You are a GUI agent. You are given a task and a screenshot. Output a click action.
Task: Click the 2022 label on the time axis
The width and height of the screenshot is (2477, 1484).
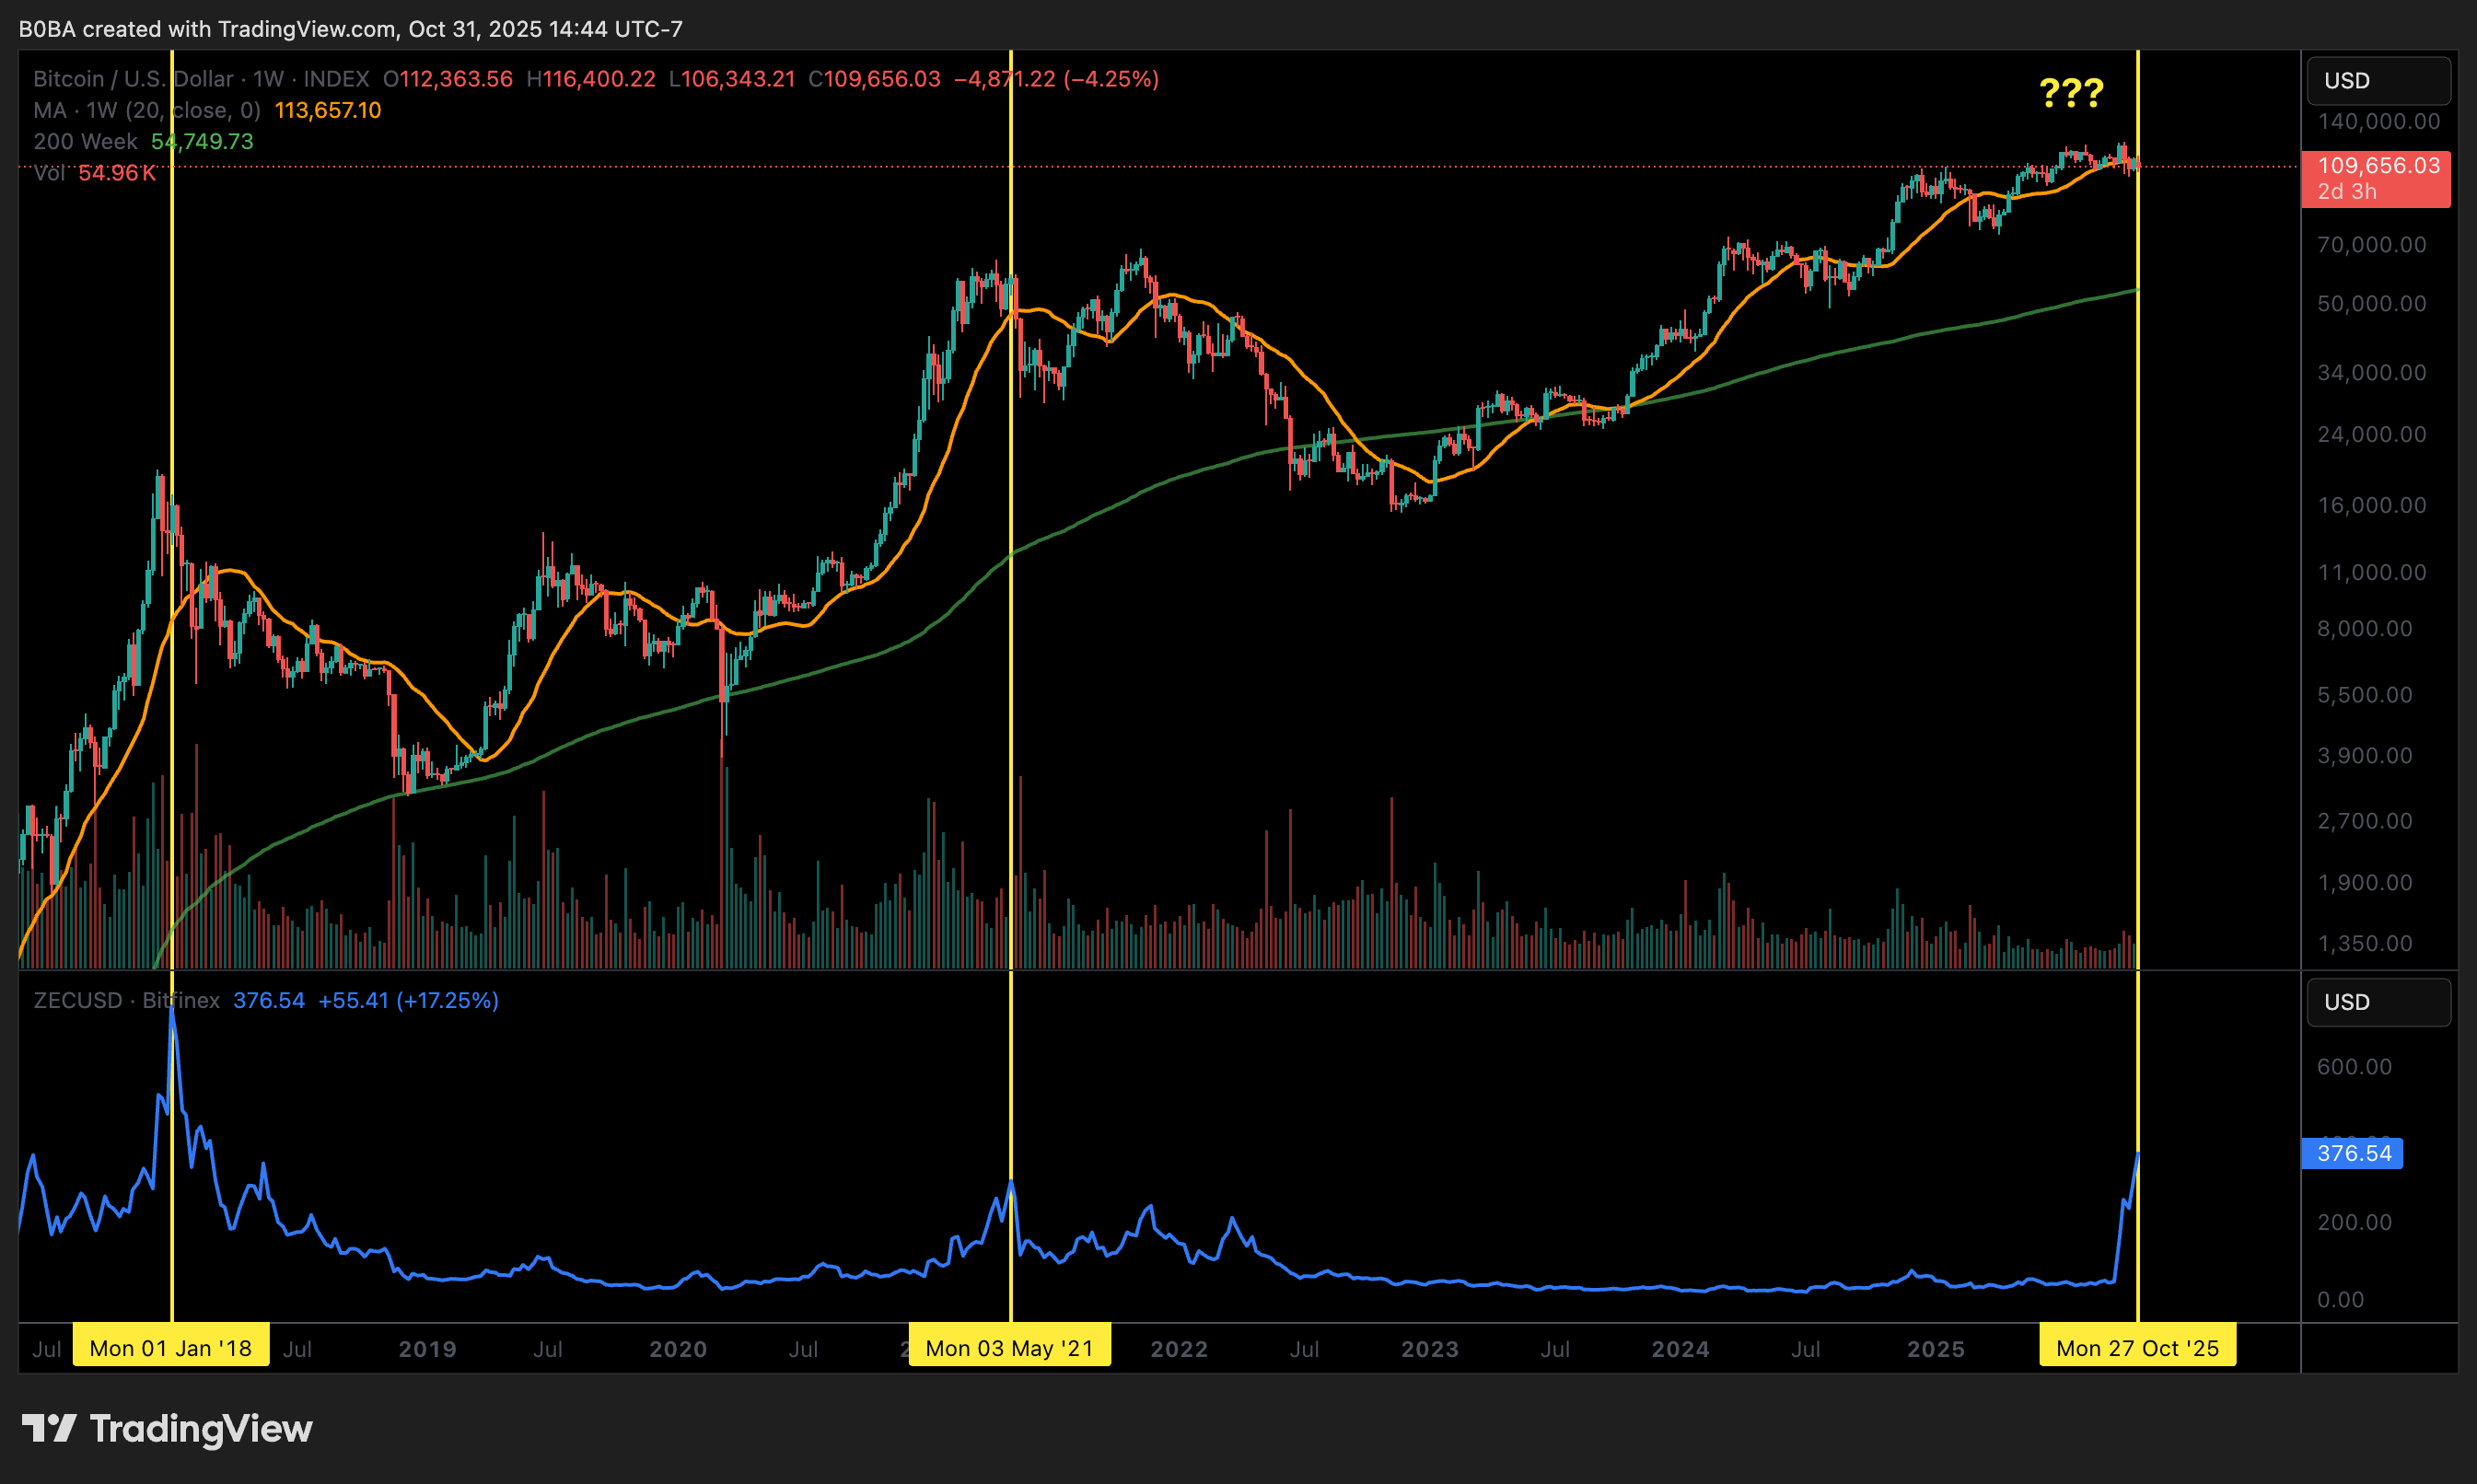coord(1178,1348)
